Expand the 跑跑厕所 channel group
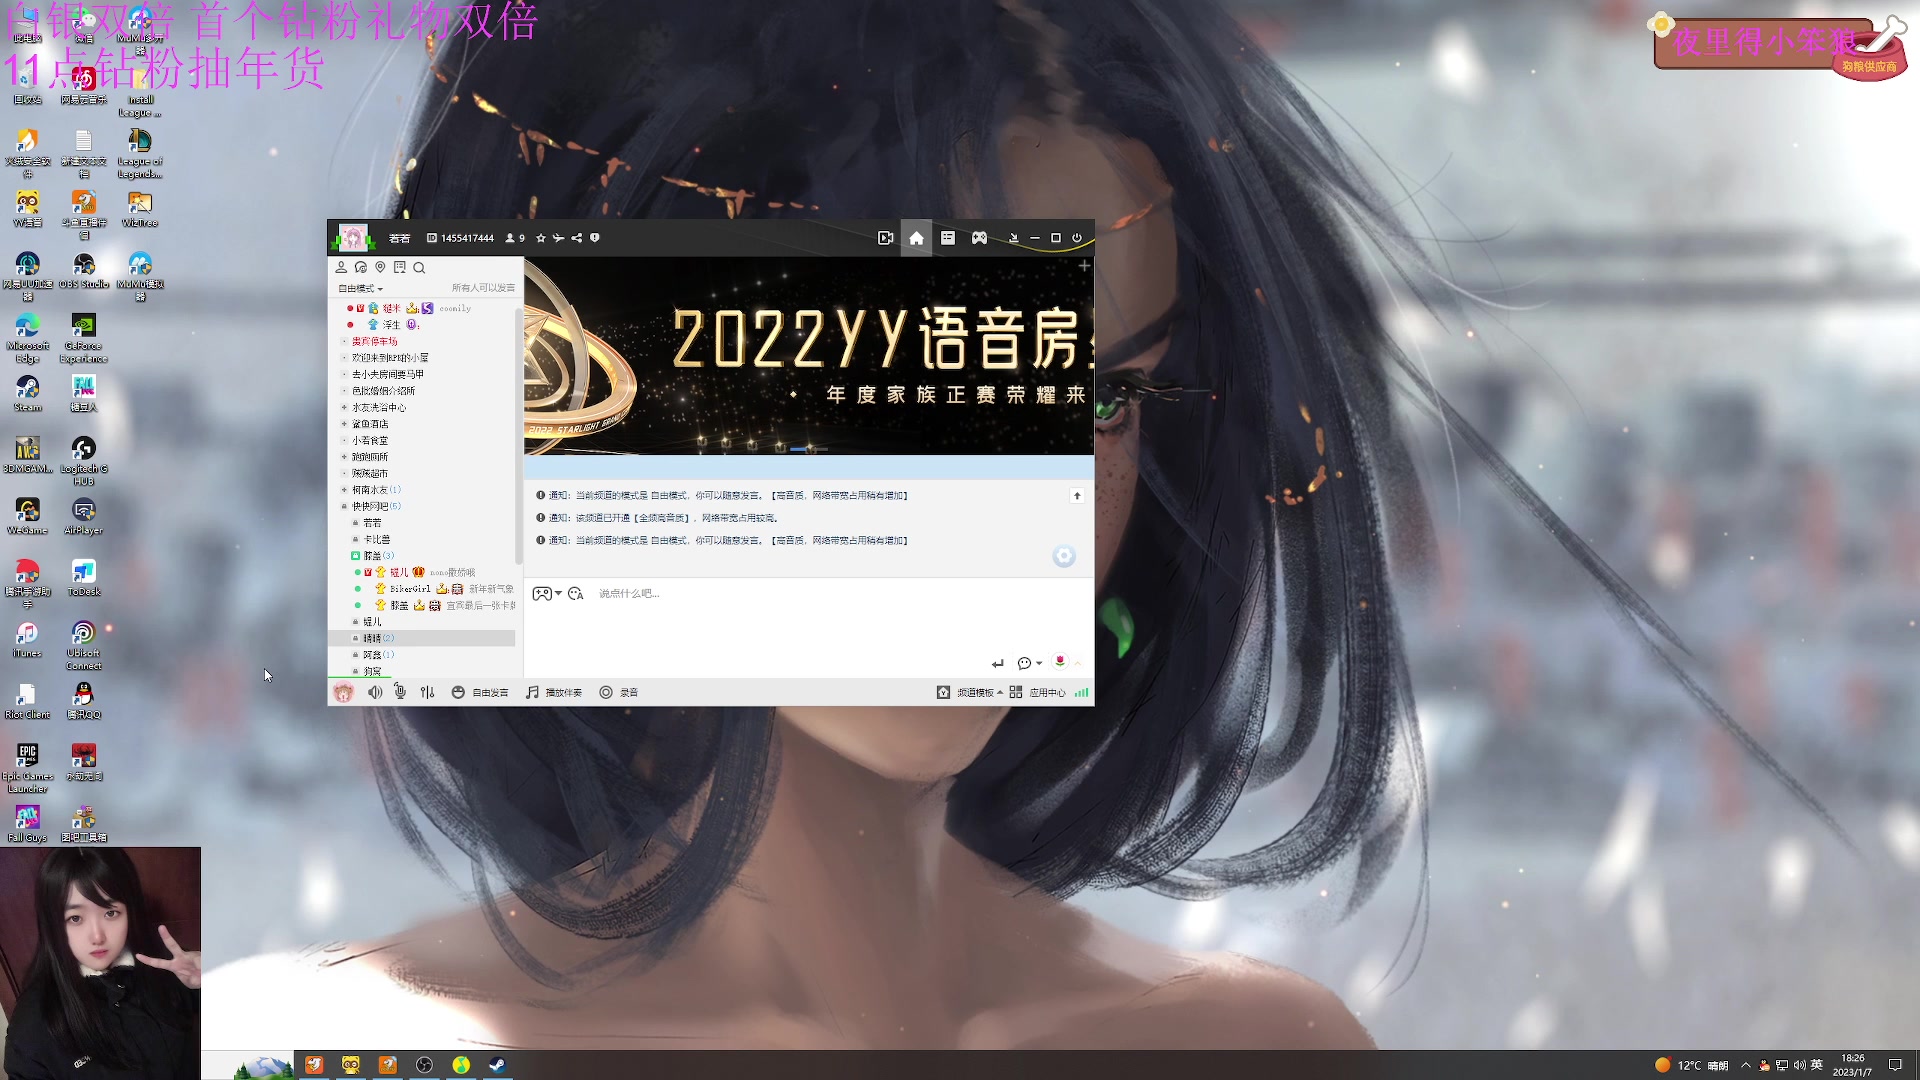 [x=344, y=457]
